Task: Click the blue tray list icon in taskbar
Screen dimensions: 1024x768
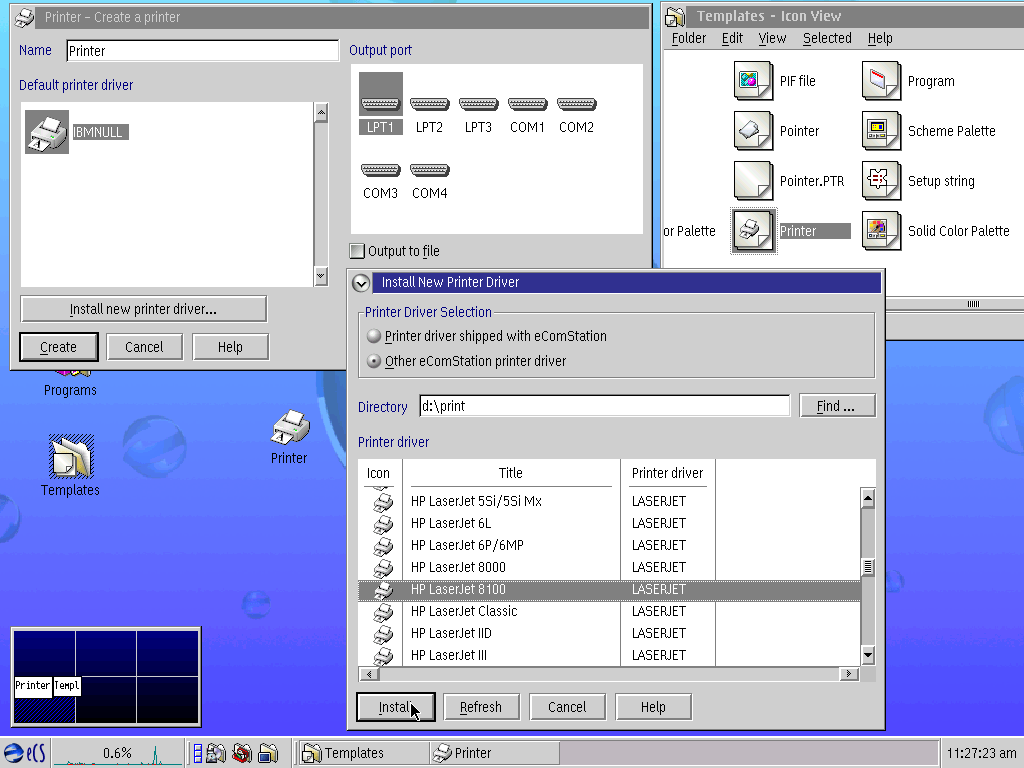Action: (197, 753)
